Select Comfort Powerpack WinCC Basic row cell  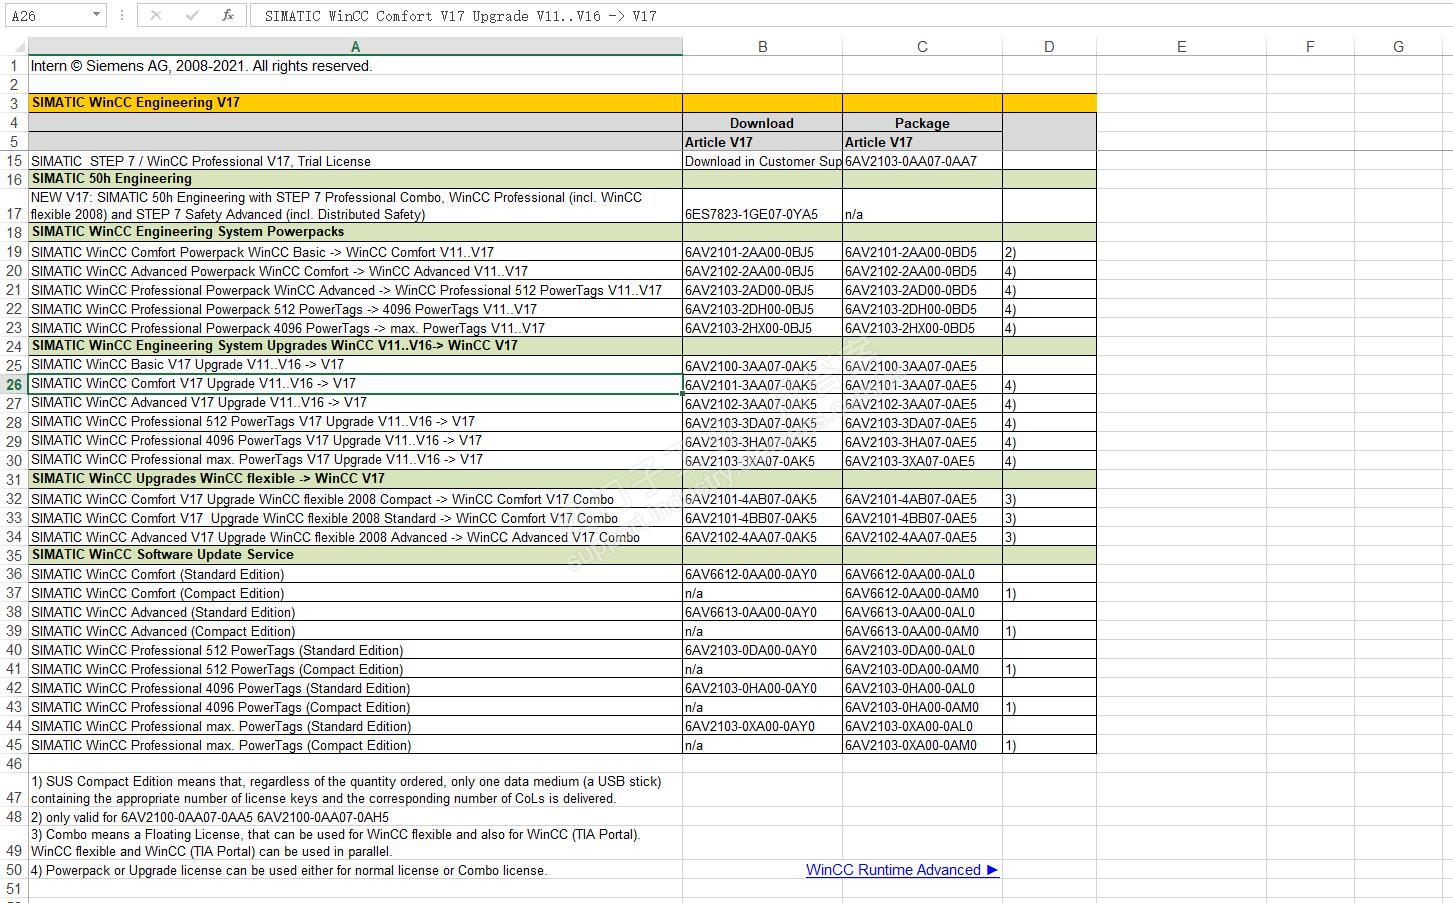coord(355,252)
